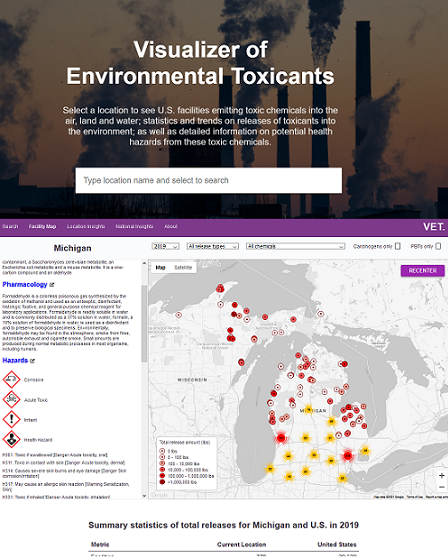The width and height of the screenshot is (448, 558).
Task: Open the Pharmacology external link icon
Action: coord(52,285)
